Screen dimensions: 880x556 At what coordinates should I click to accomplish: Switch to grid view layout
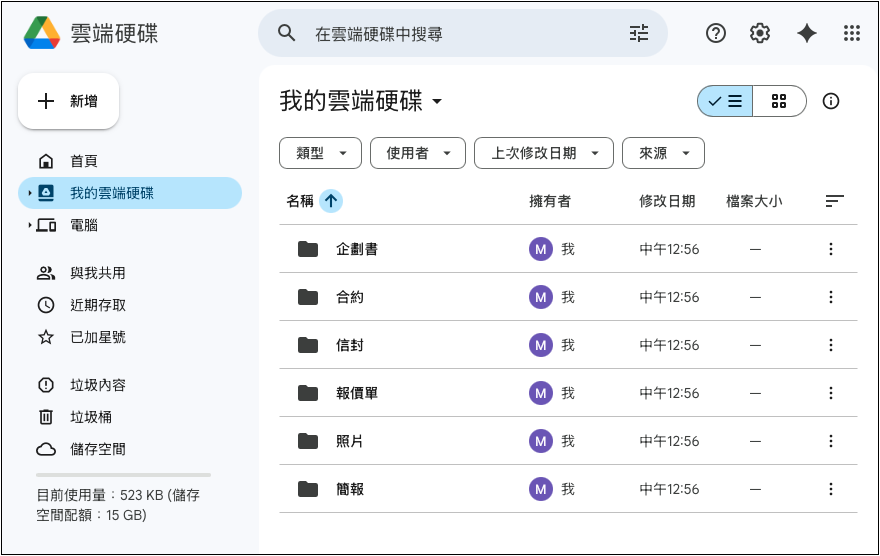(x=779, y=101)
